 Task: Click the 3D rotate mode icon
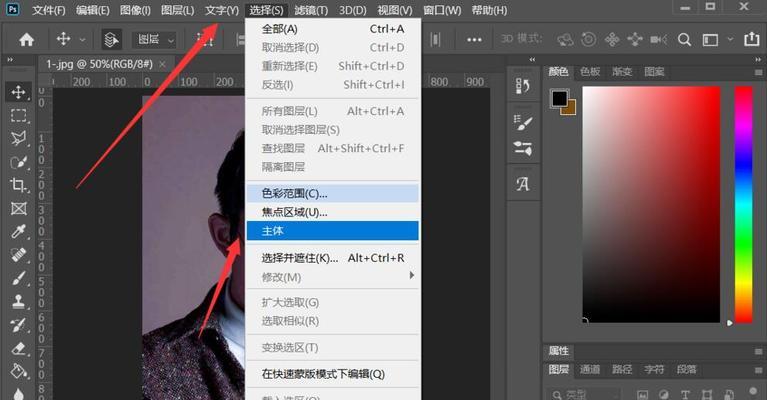[588, 40]
